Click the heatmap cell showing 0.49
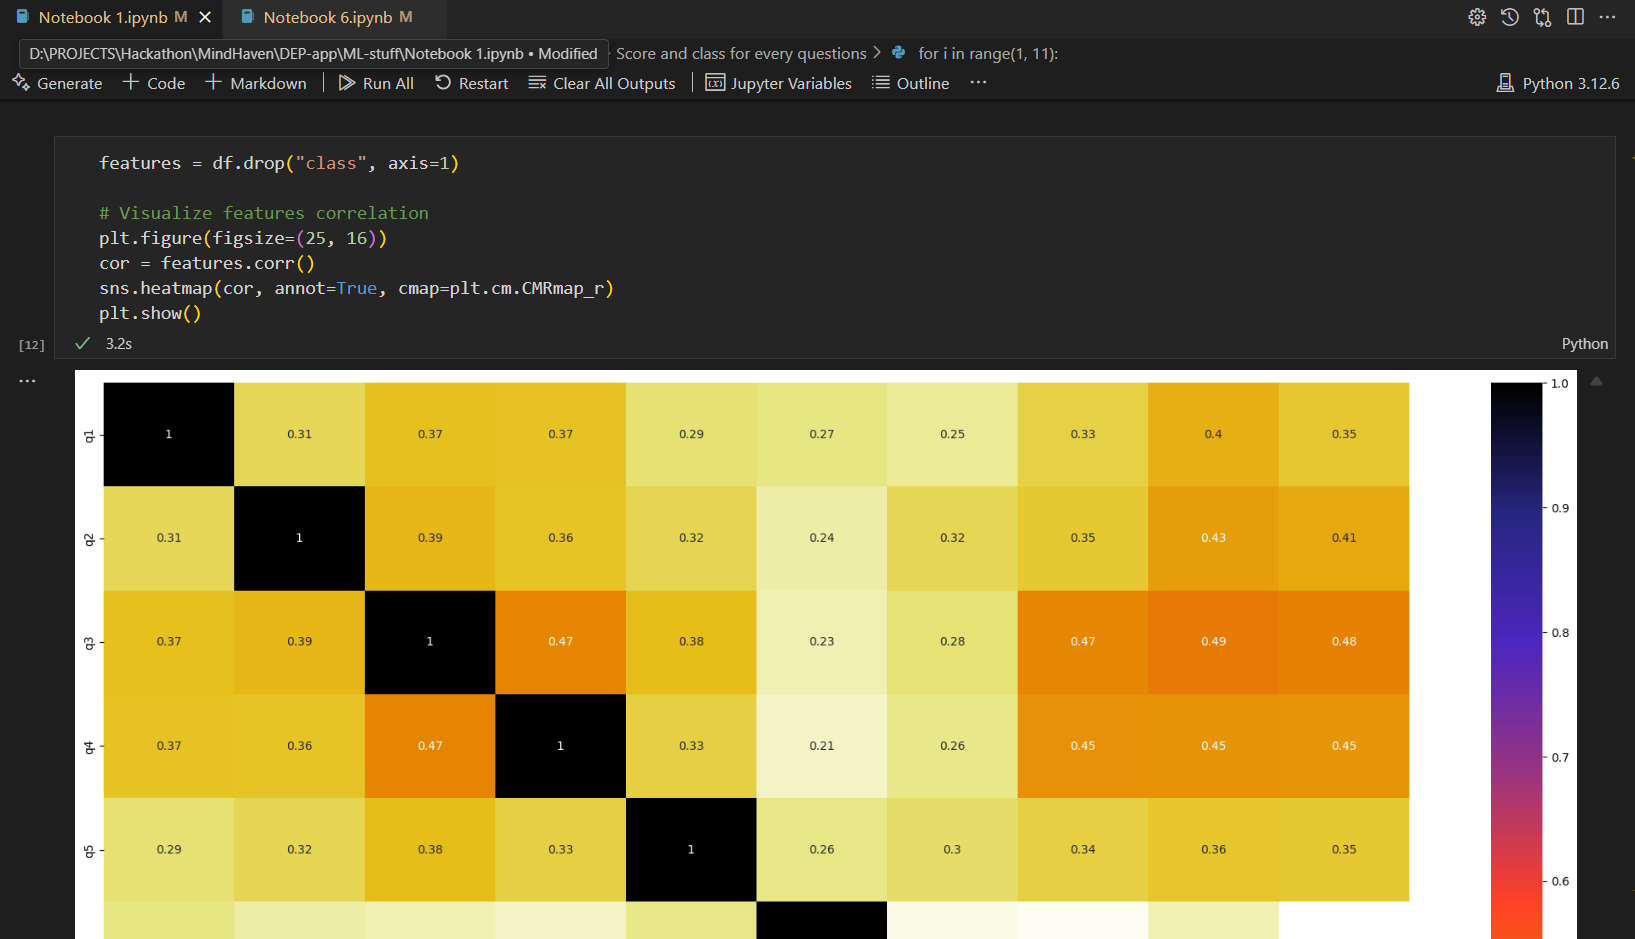Image resolution: width=1635 pixels, height=939 pixels. point(1213,642)
